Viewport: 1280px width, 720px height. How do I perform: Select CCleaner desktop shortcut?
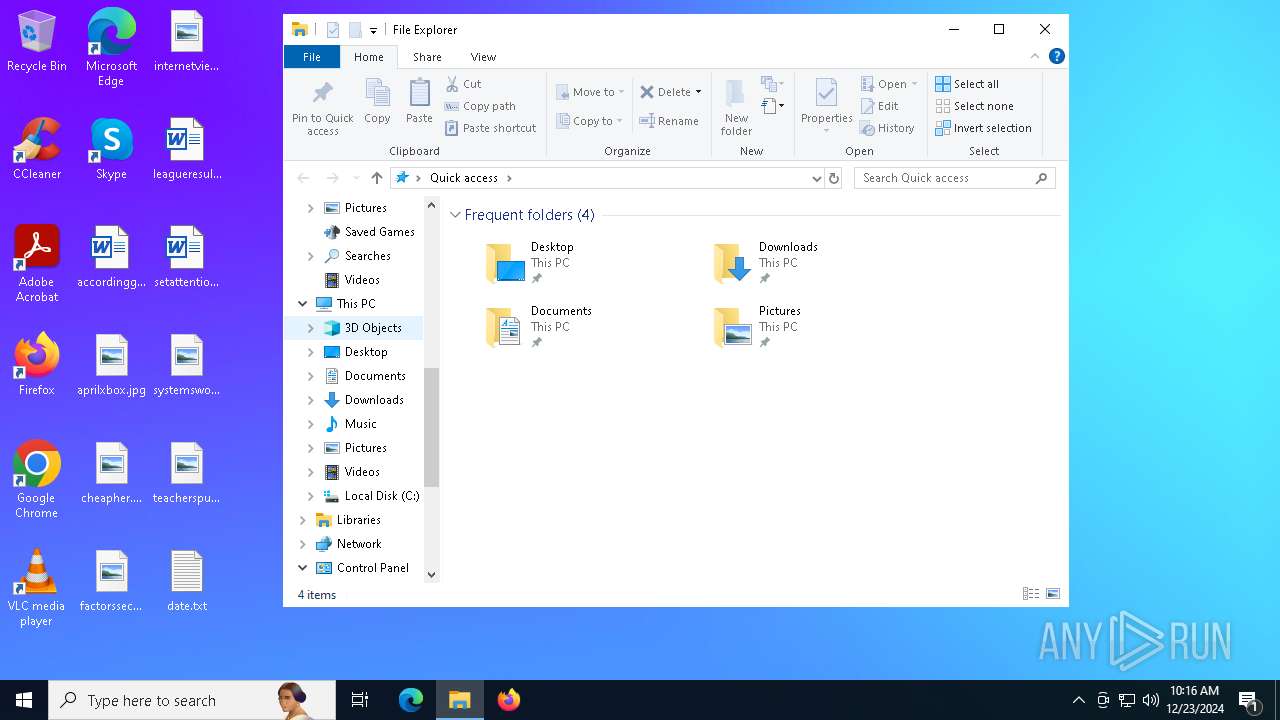[x=37, y=149]
